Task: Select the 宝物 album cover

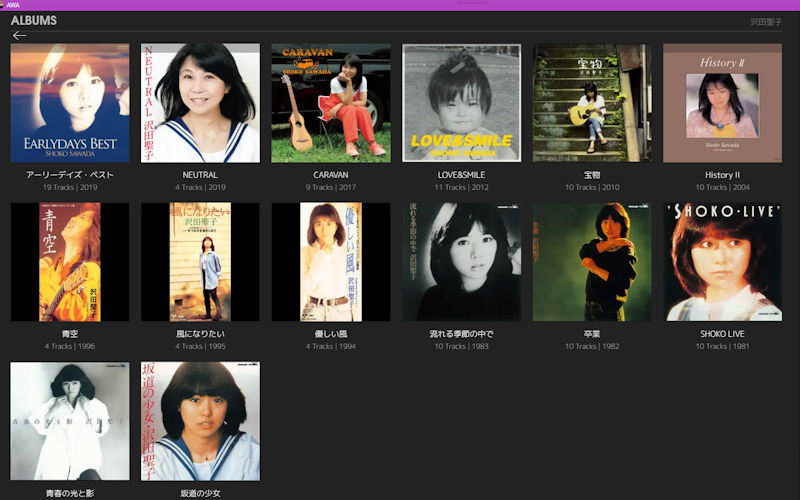Action: pos(592,103)
